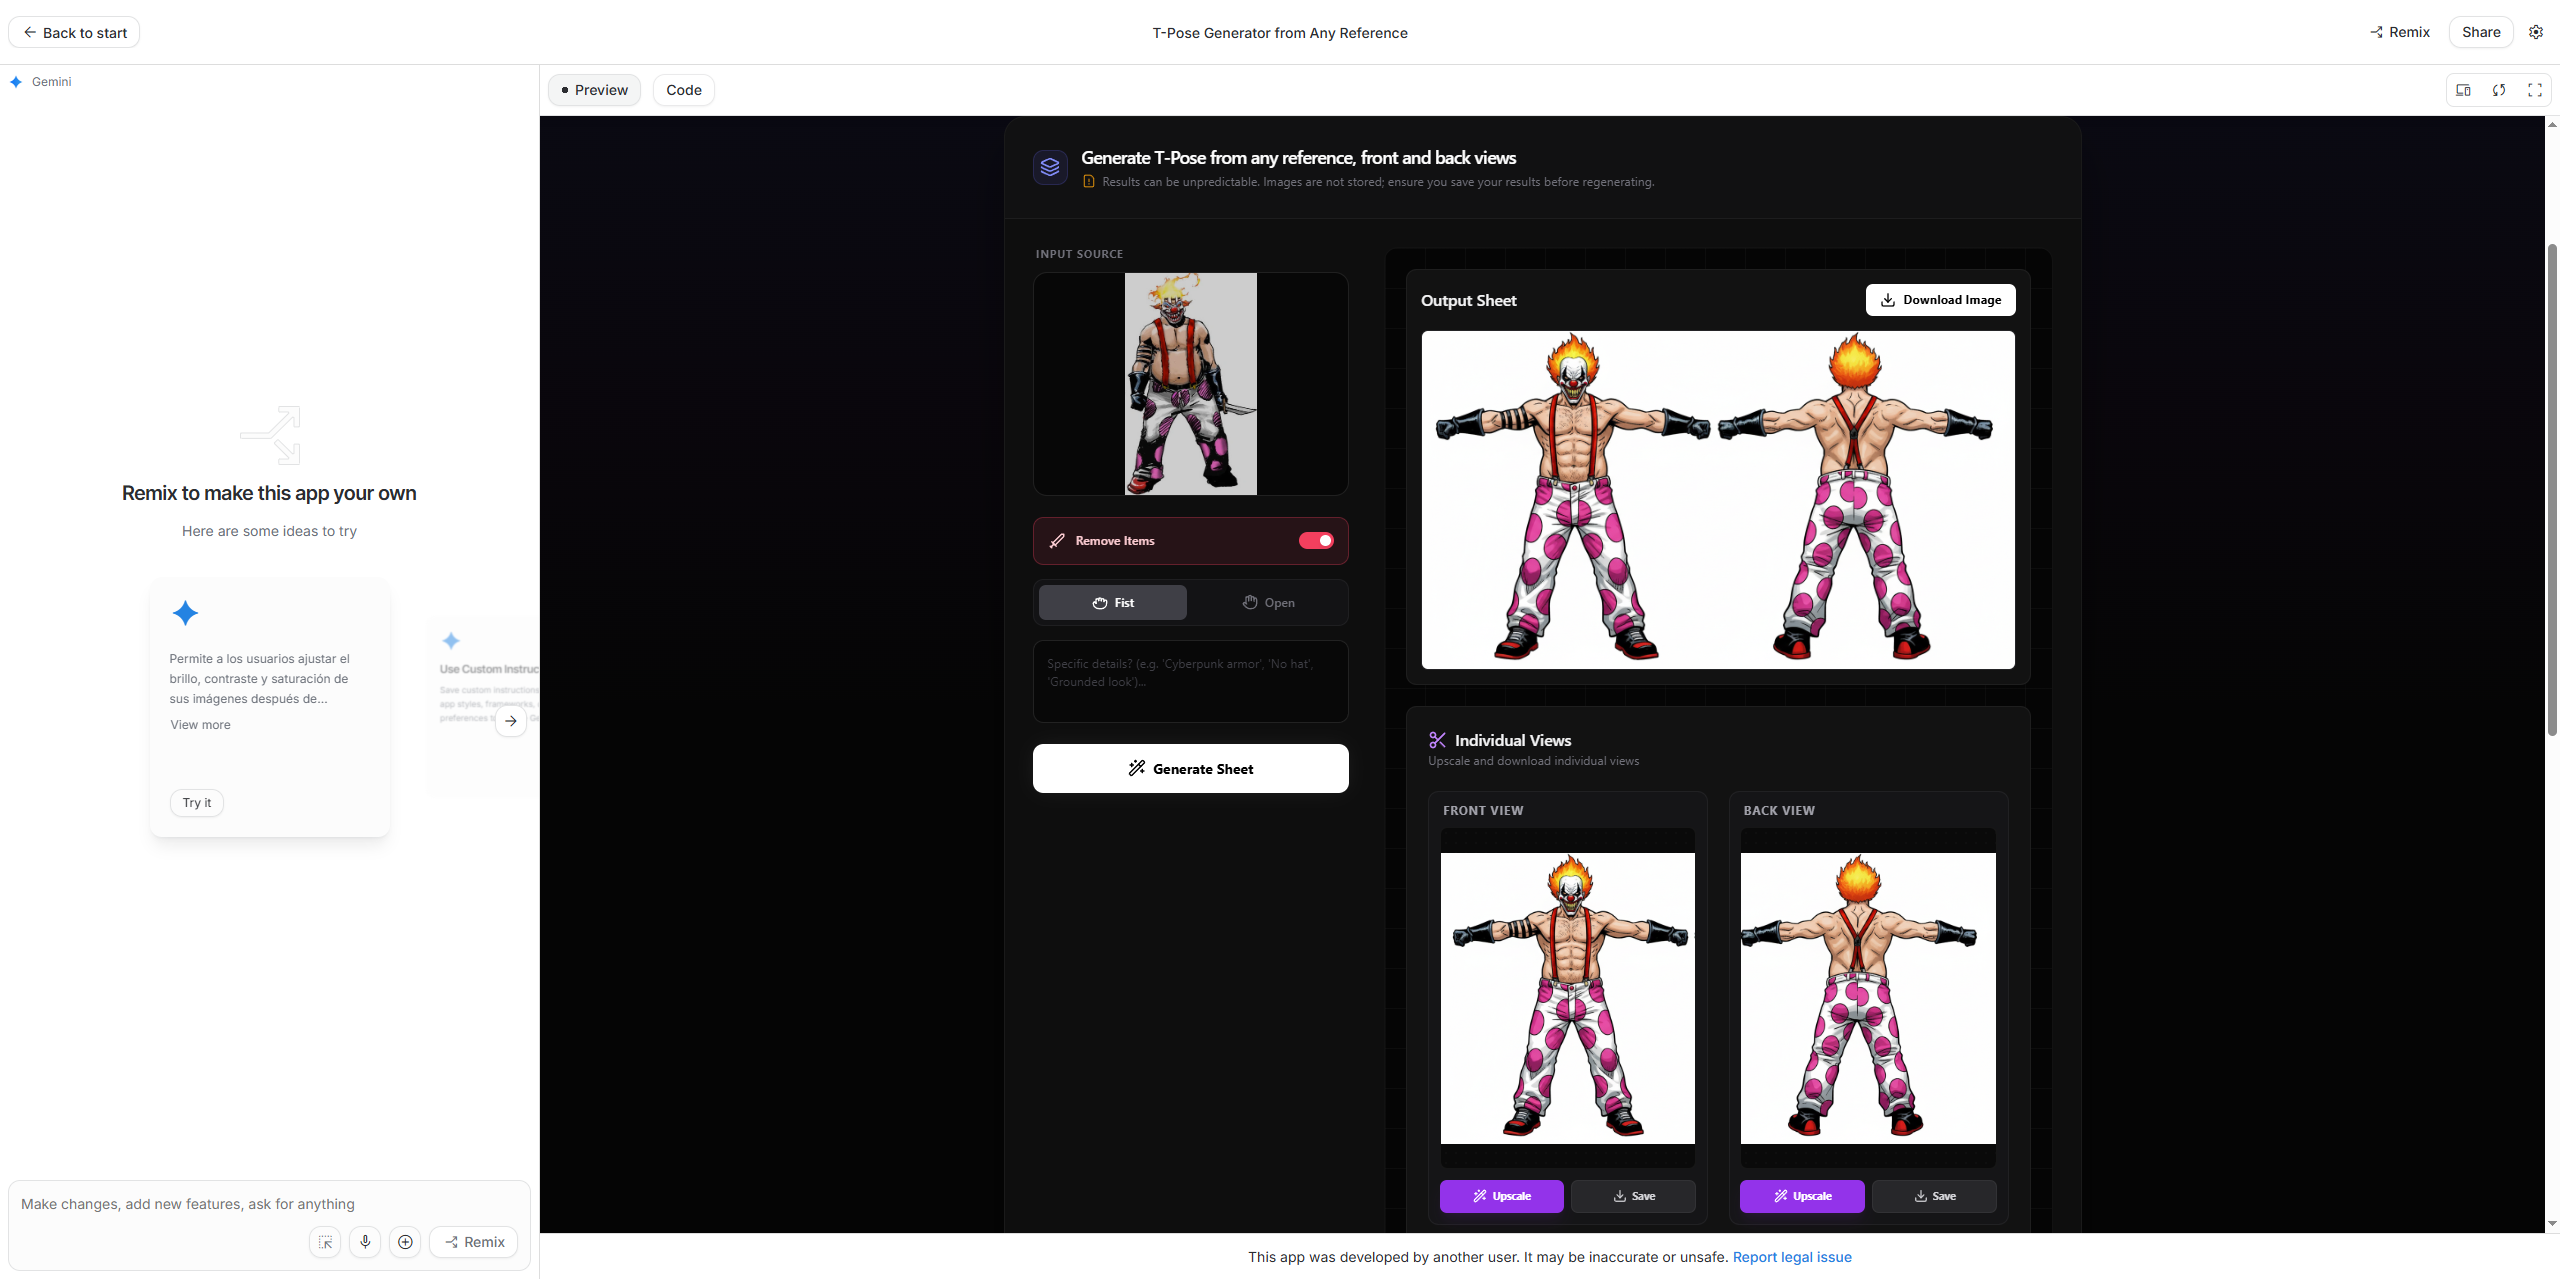Viewport: 2560px width, 1279px height.
Task: Click the microphone voice input icon
Action: [365, 1242]
